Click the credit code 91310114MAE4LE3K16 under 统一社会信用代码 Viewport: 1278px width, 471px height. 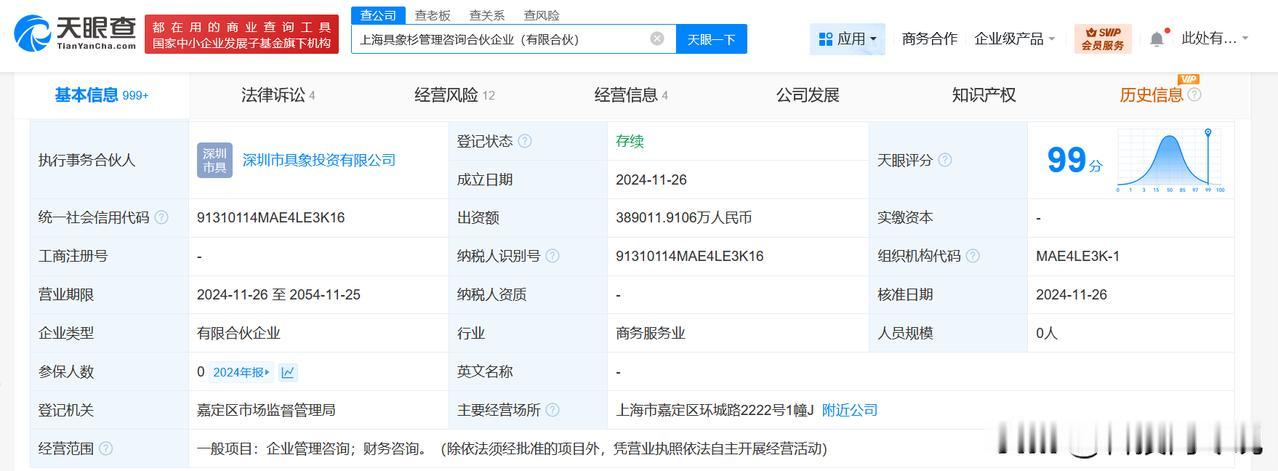271,217
